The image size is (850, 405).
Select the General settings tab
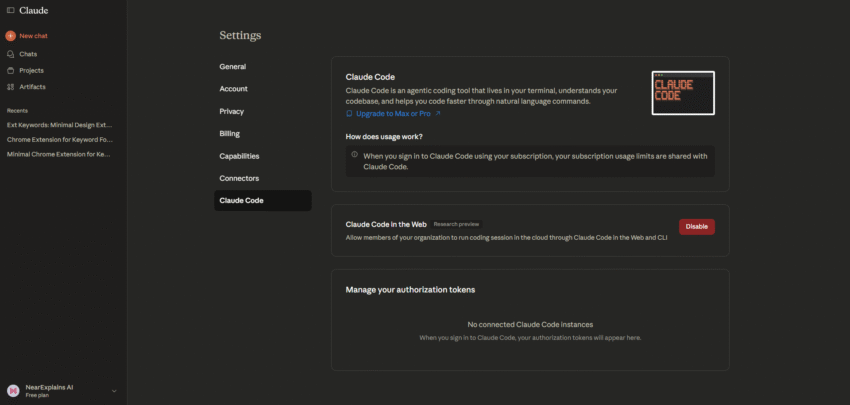(233, 67)
